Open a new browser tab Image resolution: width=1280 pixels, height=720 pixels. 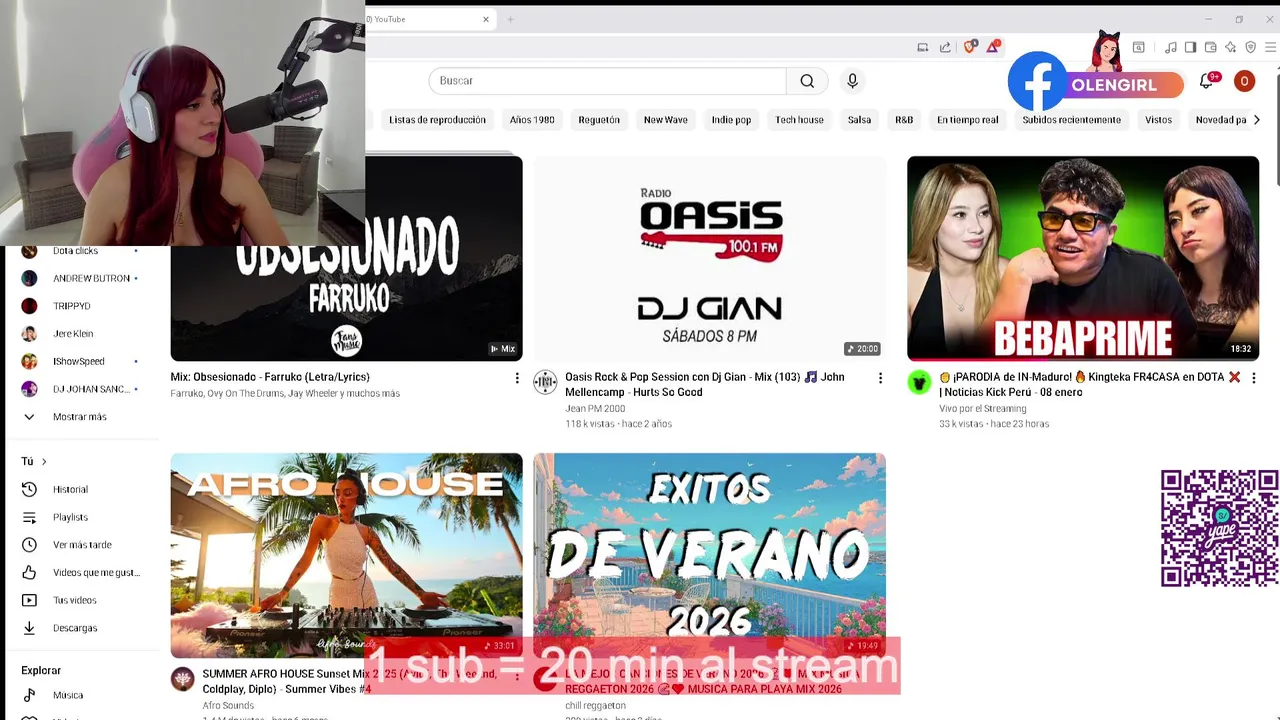[x=510, y=19]
